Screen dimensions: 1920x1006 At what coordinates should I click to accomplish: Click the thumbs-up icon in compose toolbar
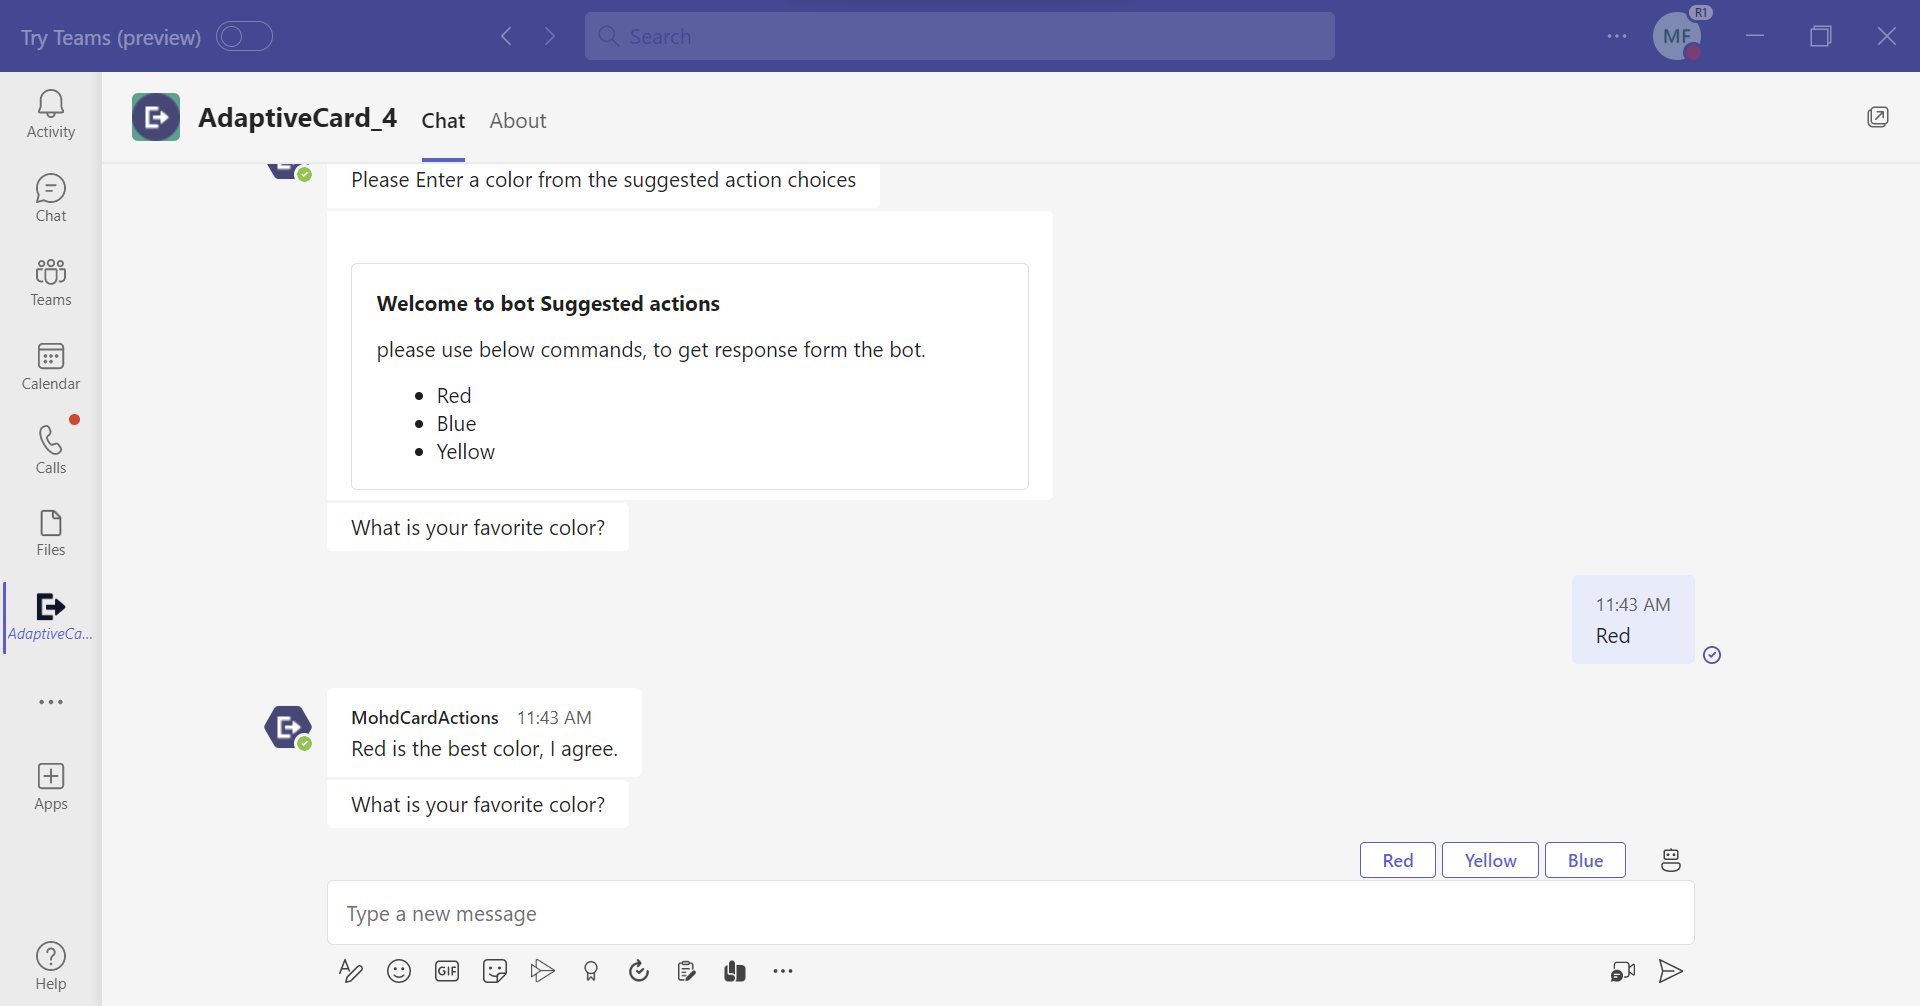(x=735, y=971)
